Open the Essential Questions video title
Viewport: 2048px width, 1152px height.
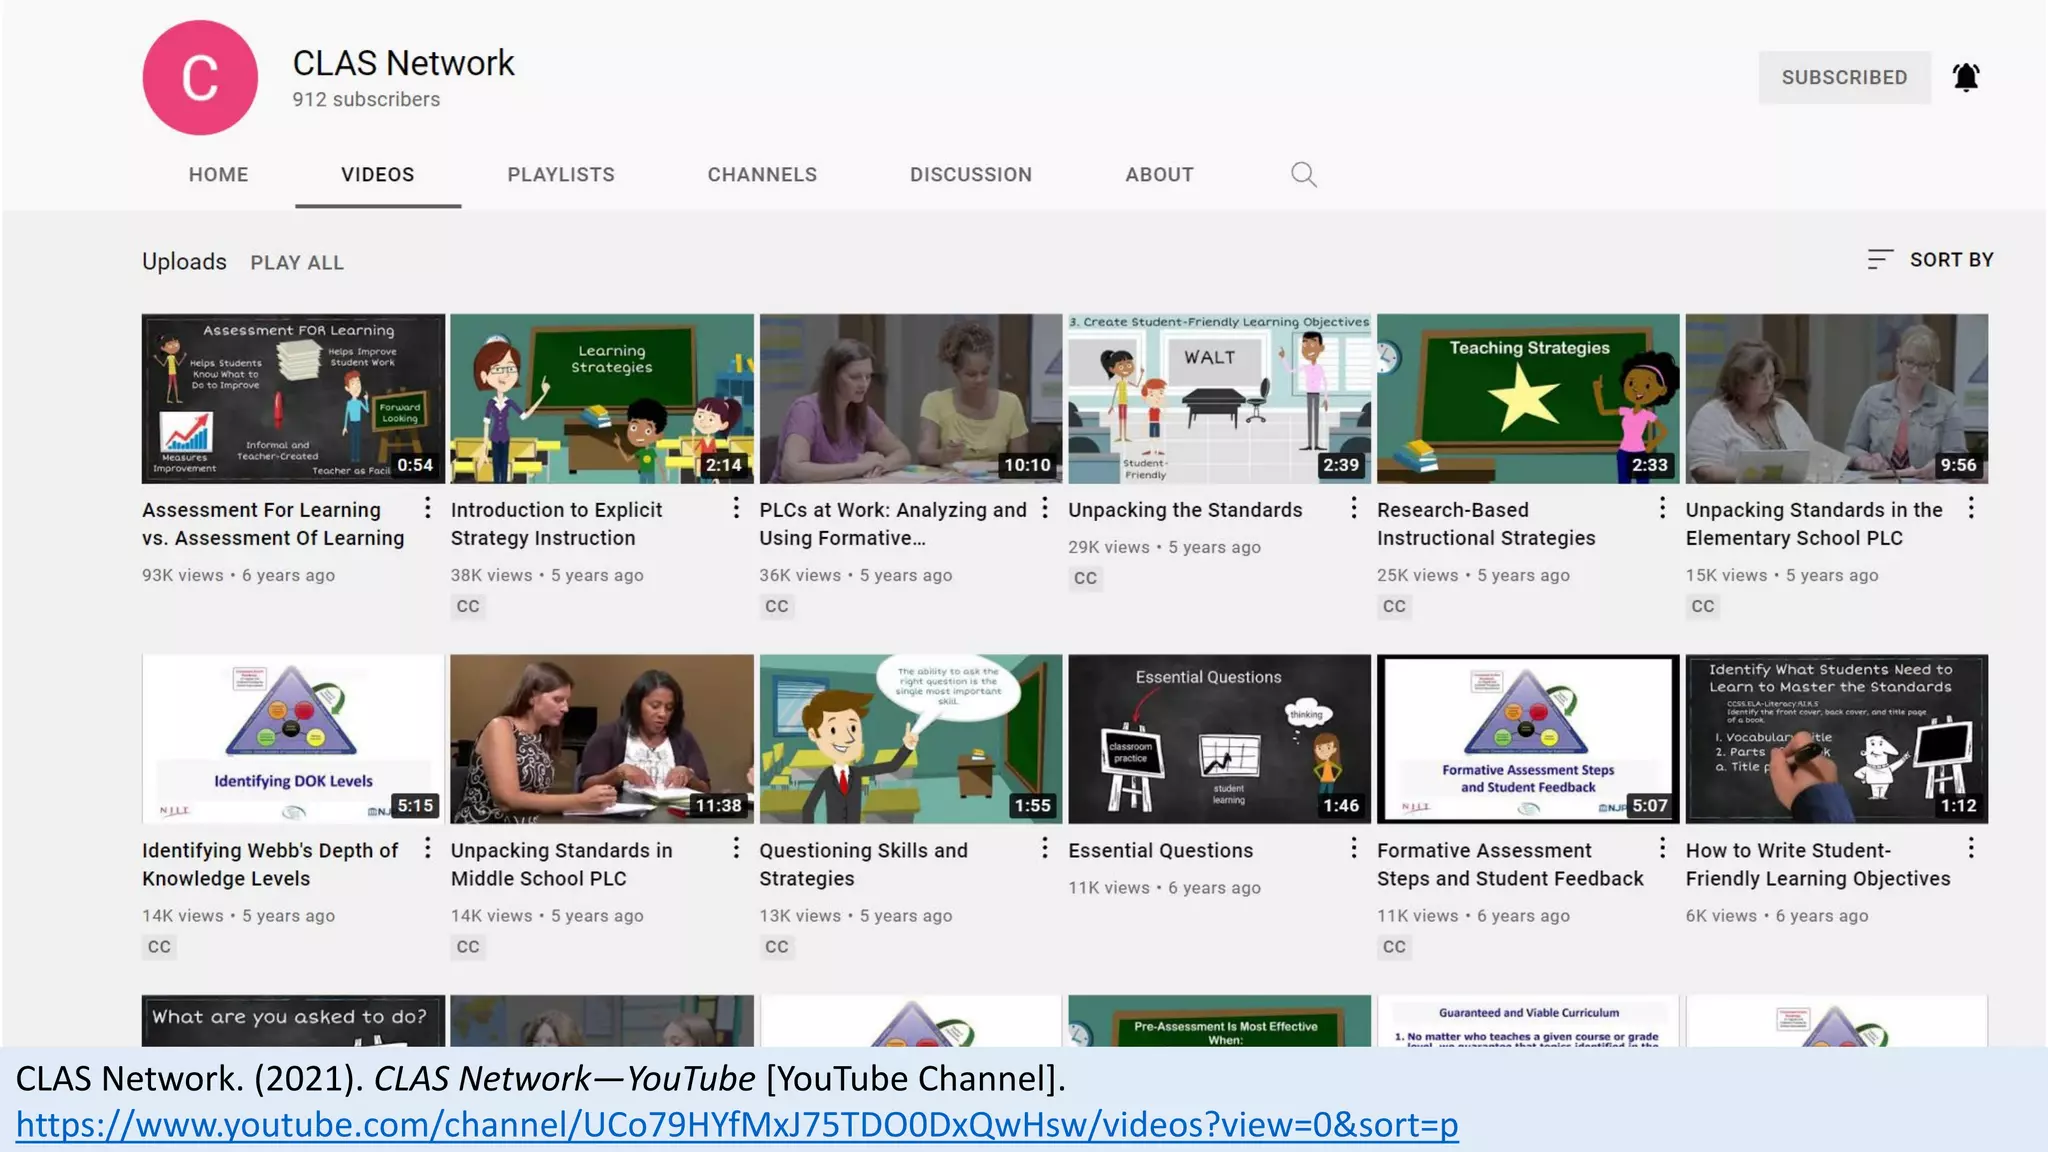(x=1160, y=850)
